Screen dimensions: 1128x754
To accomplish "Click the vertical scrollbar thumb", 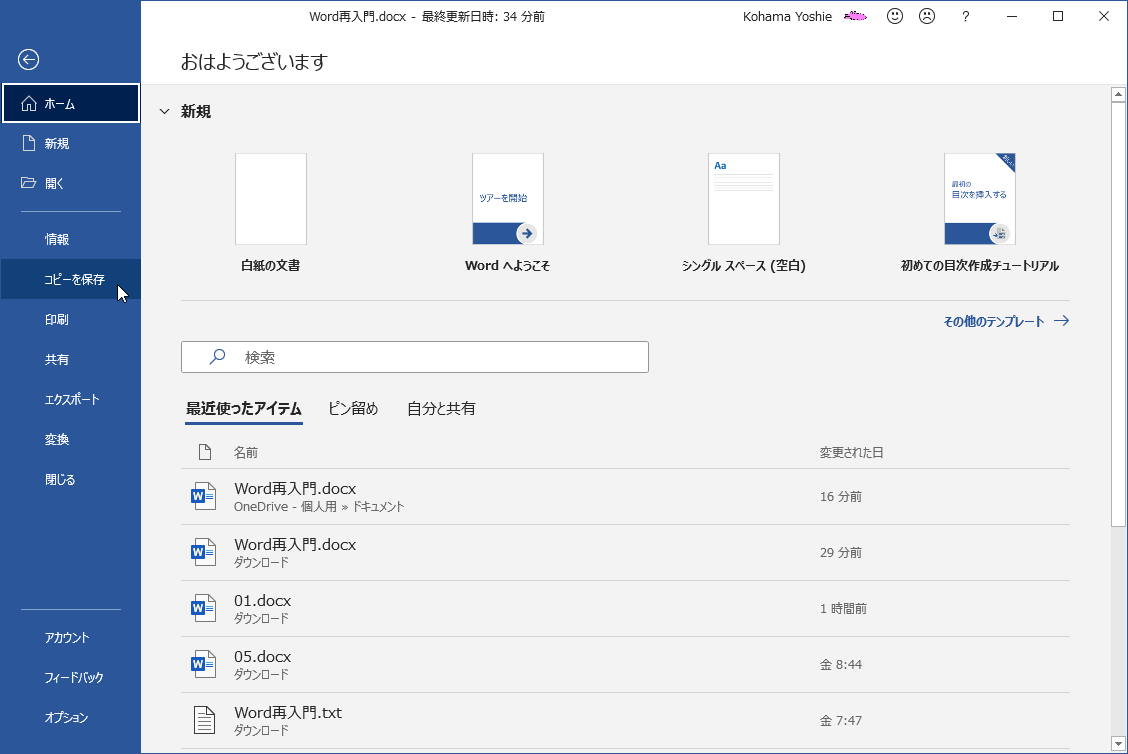I will coord(1118,314).
